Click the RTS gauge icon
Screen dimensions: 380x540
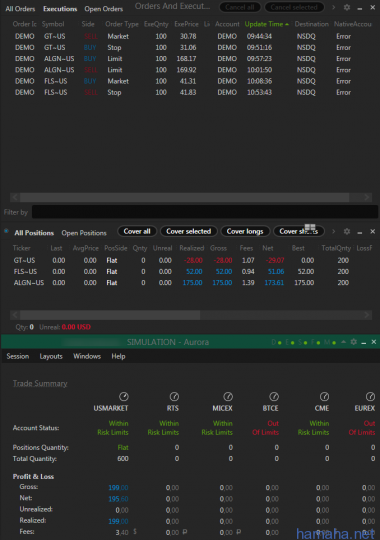pyautogui.click(x=174, y=397)
